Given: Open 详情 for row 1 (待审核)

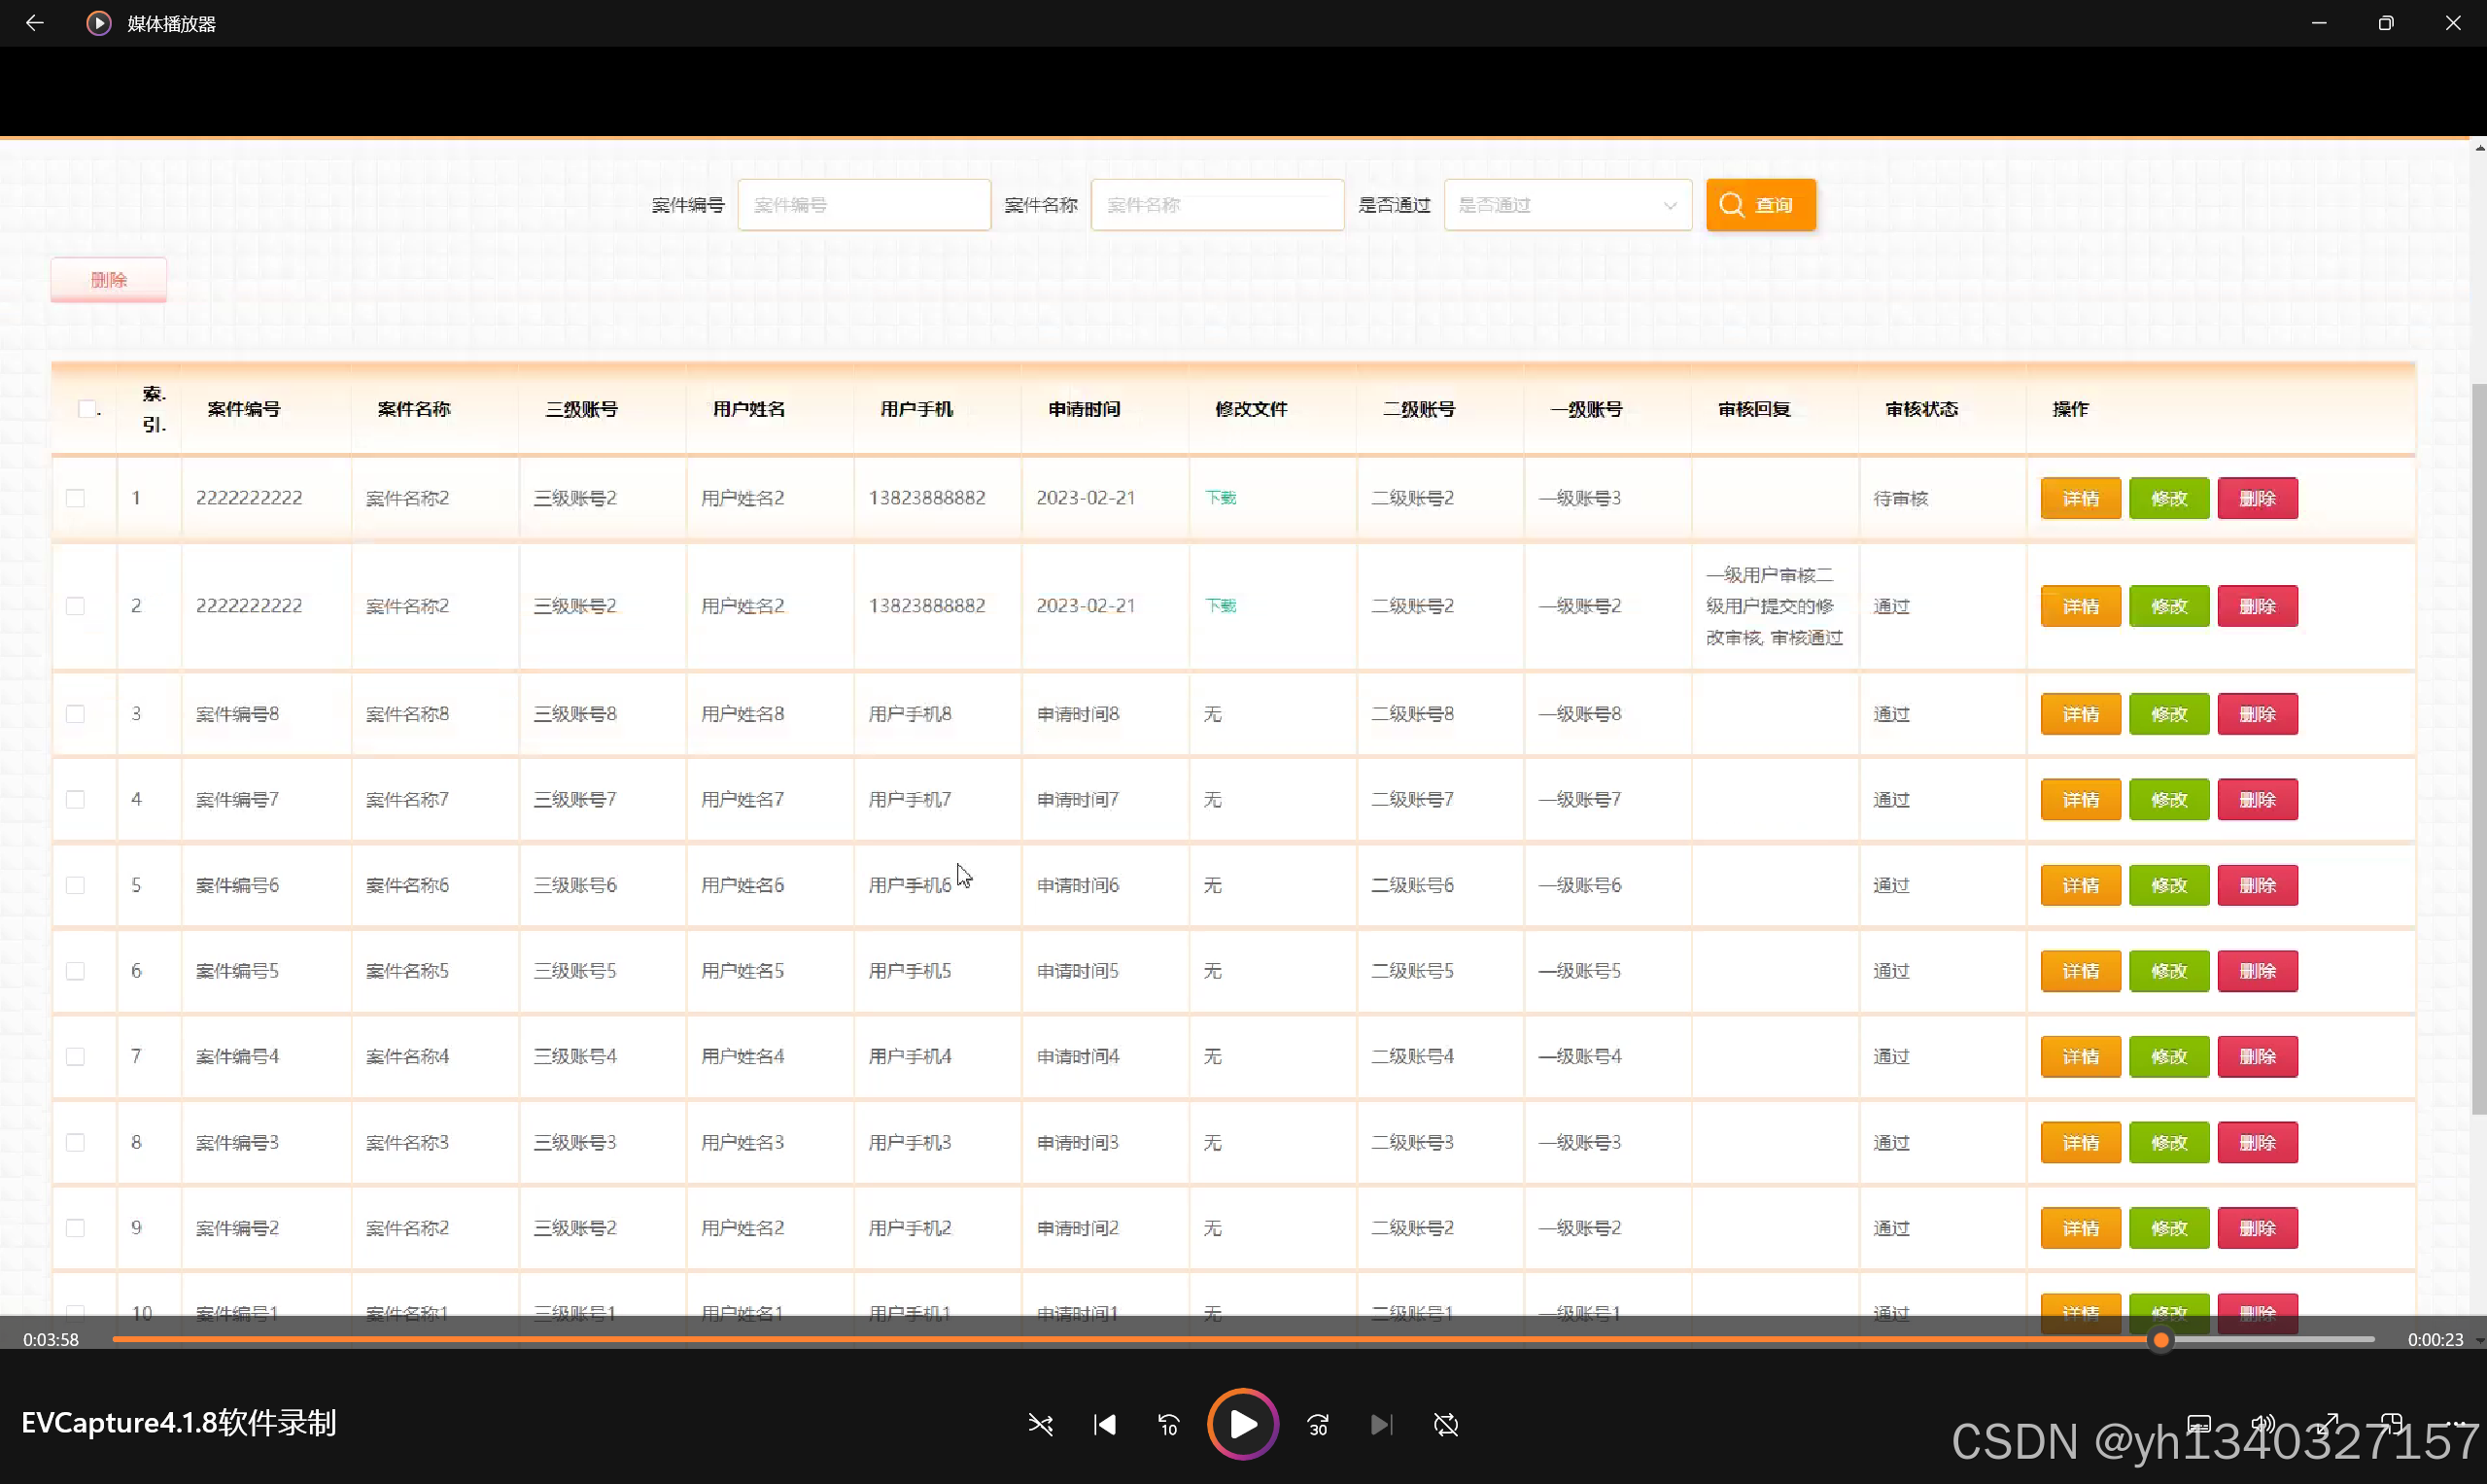Looking at the screenshot, I should tap(2080, 498).
